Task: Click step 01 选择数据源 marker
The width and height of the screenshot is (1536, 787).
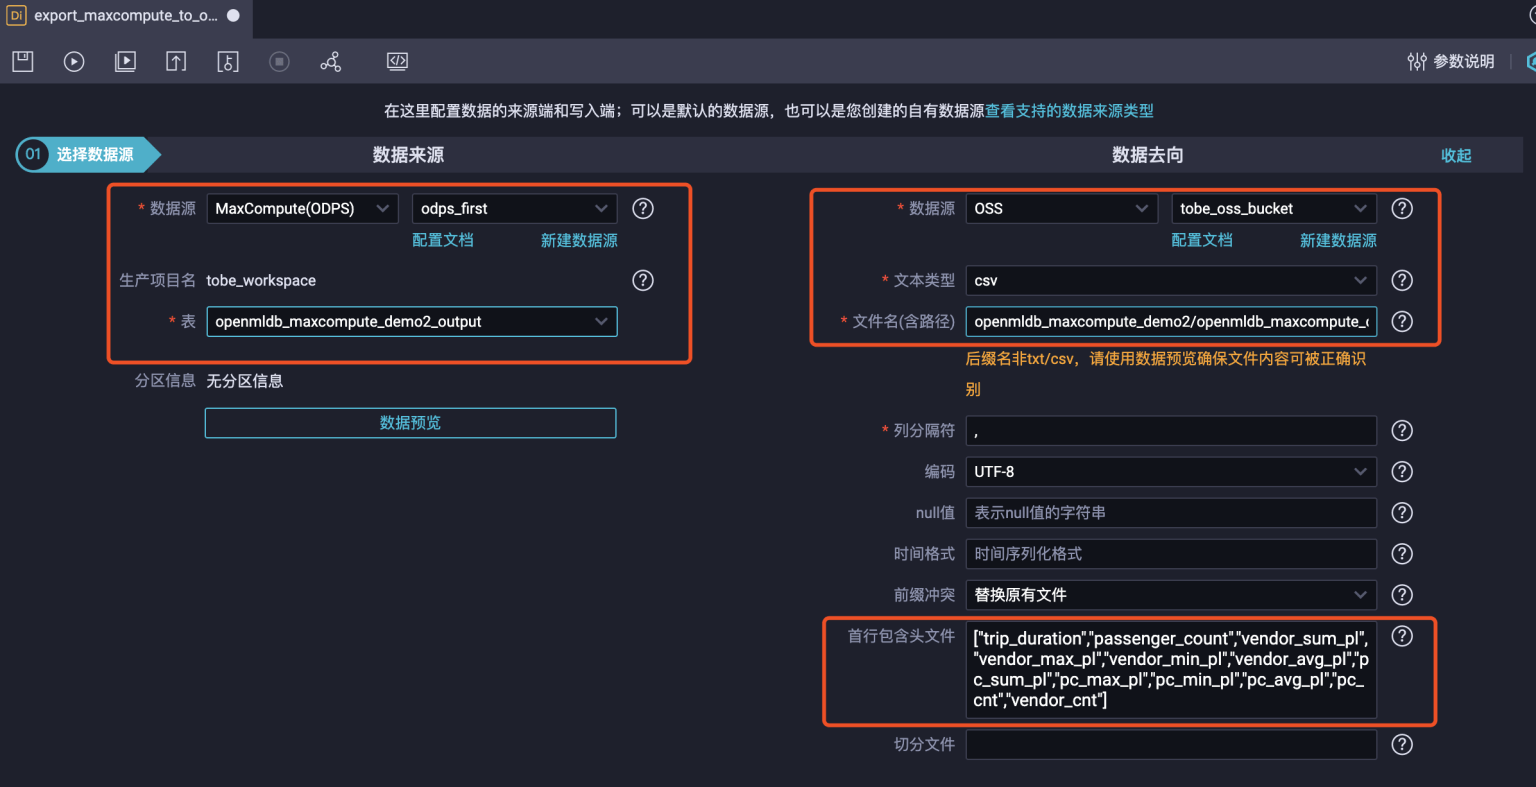Action: click(88, 154)
